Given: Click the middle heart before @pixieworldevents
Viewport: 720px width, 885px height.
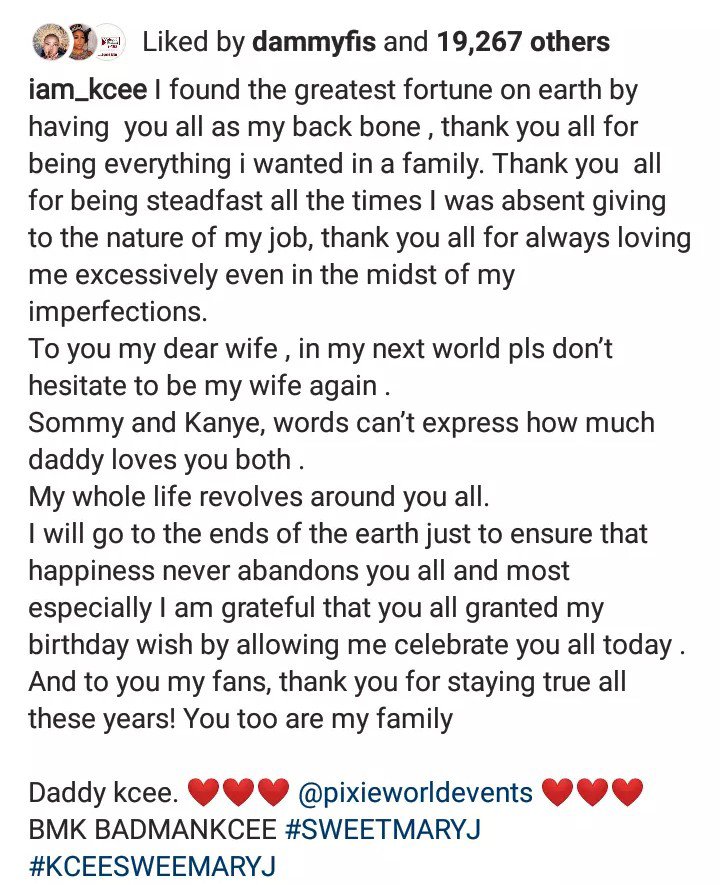Looking at the screenshot, I should point(238,792).
